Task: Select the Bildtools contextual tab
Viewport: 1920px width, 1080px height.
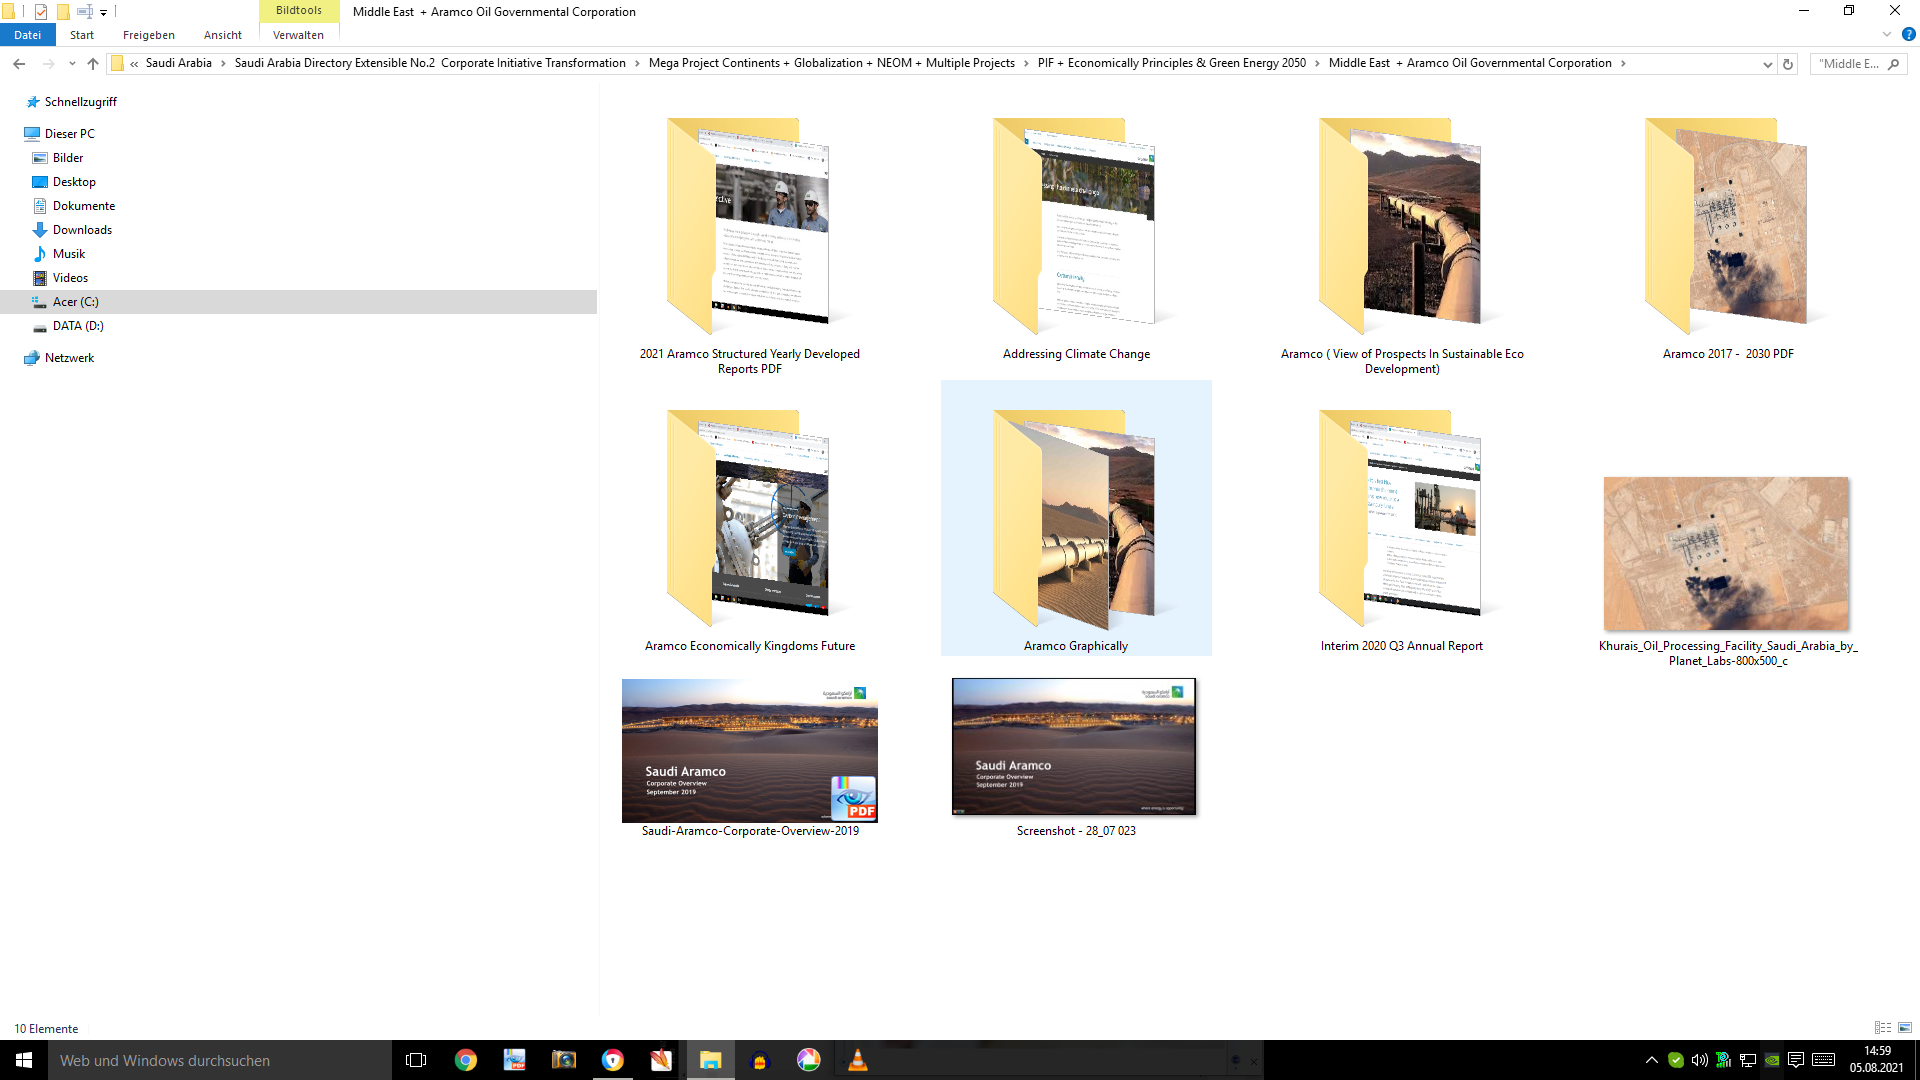Action: click(299, 11)
